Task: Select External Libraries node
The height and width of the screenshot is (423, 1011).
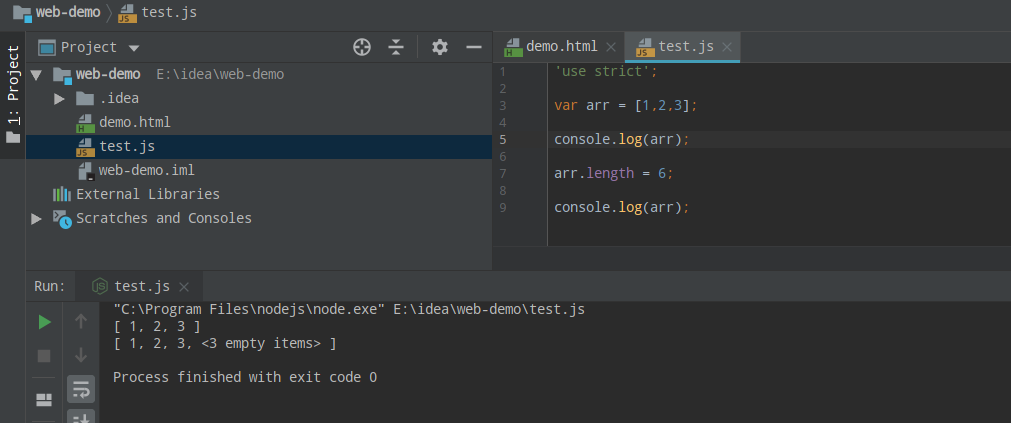Action: tap(148, 194)
